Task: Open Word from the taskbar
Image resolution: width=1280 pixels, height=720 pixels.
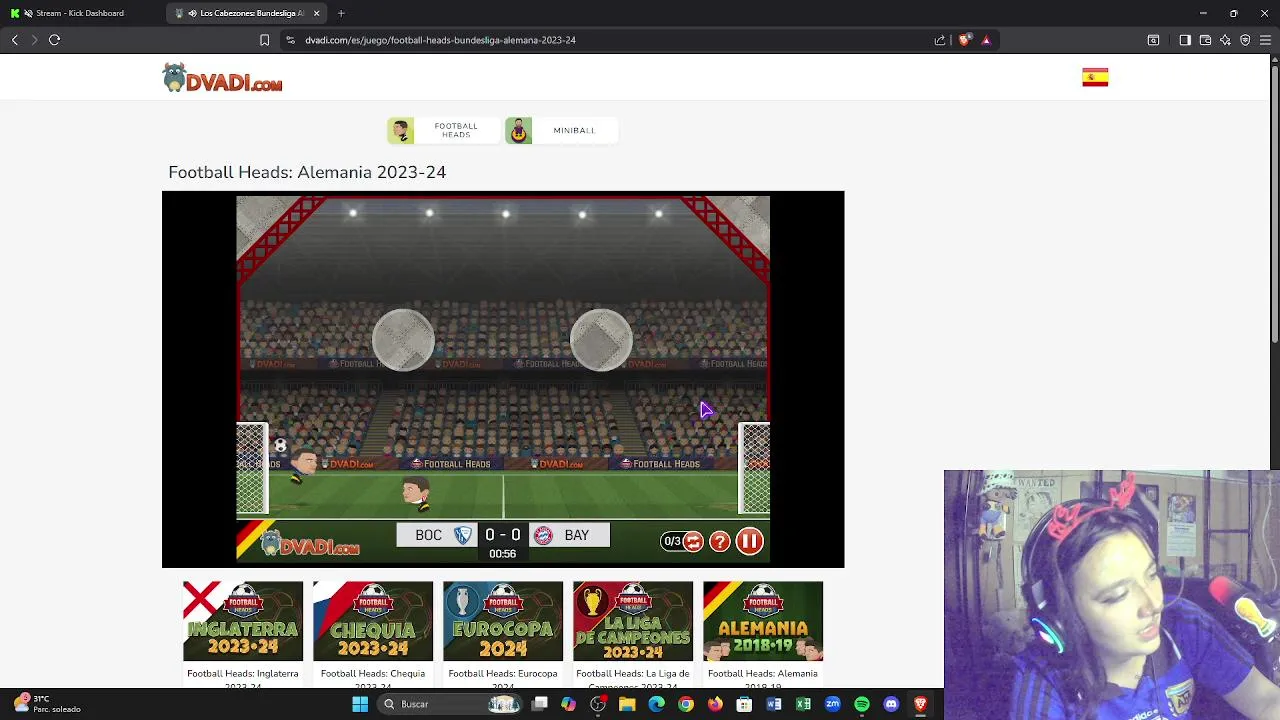Action: coord(774,704)
